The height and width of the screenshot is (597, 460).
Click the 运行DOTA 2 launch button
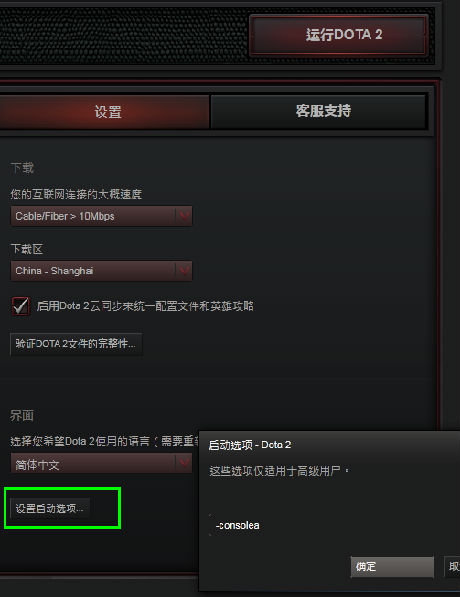339,35
